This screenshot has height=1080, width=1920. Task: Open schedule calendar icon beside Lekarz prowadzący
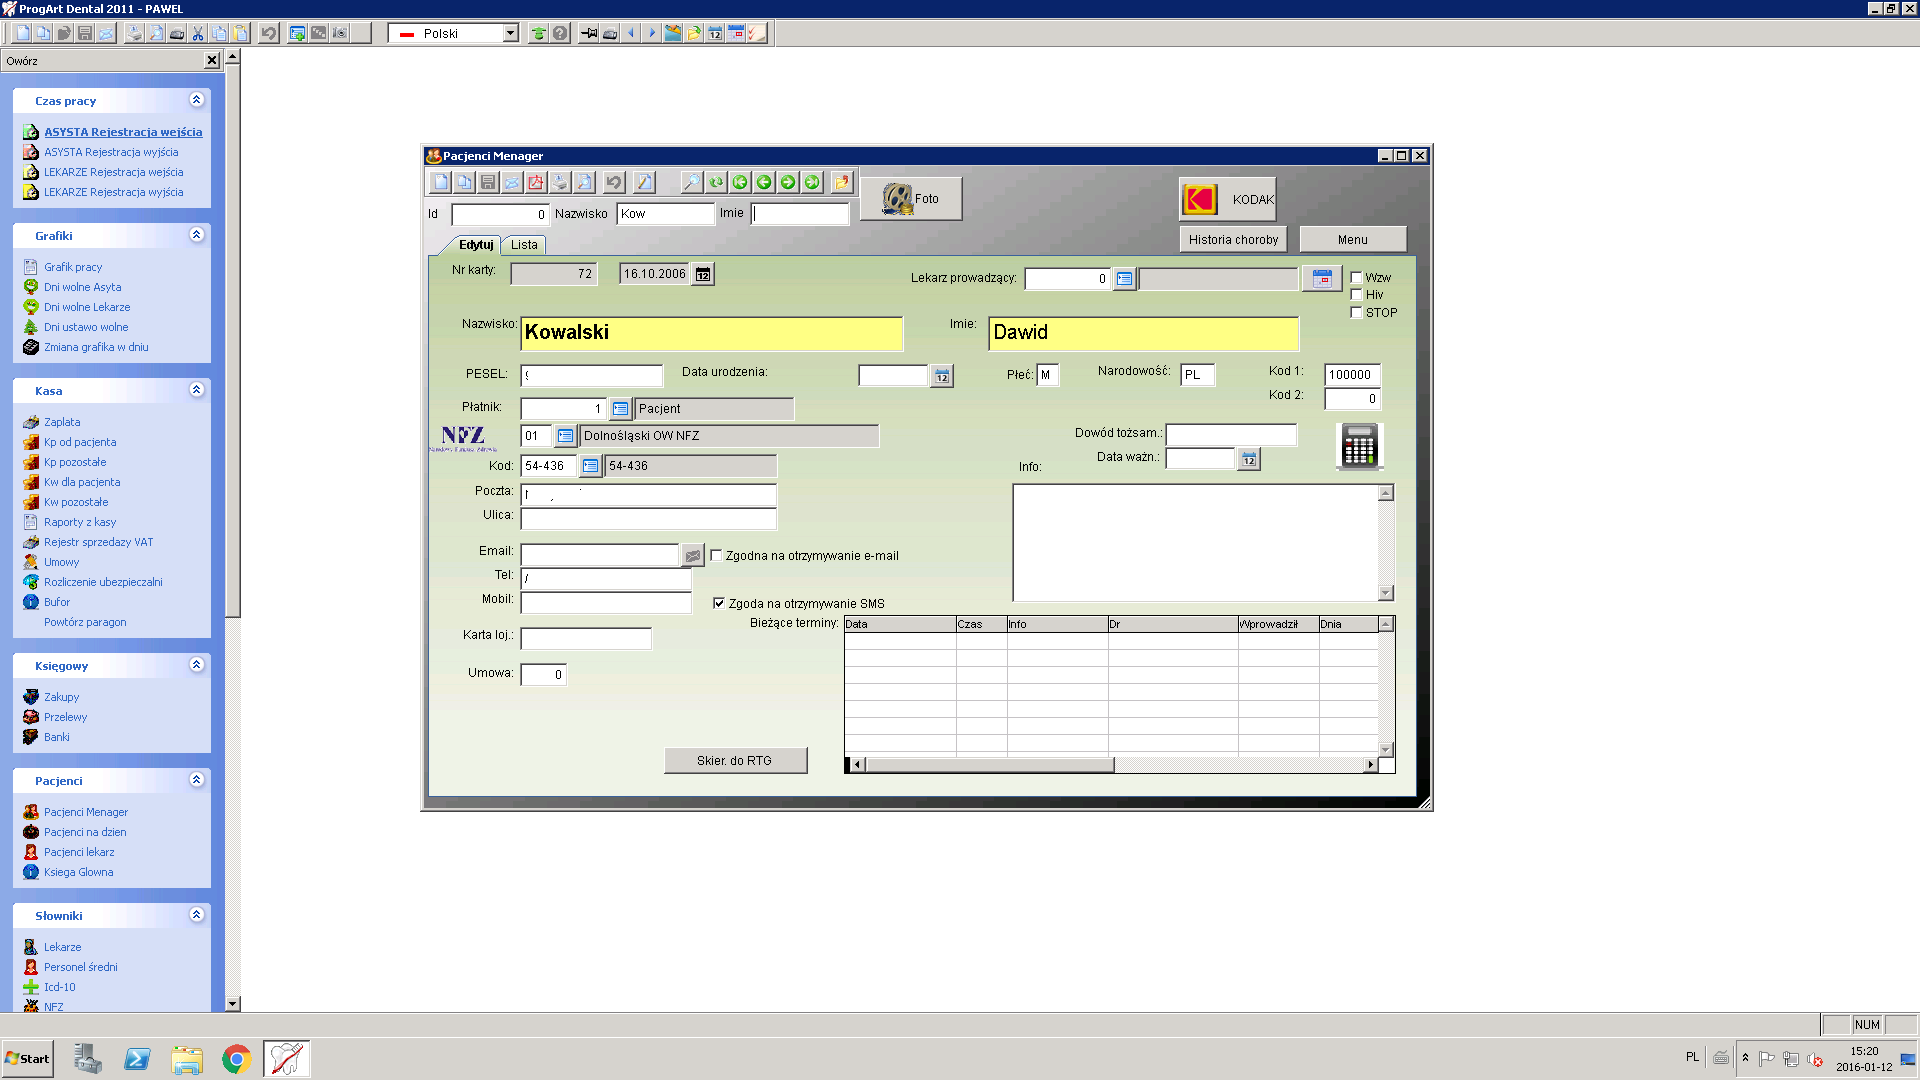1322,278
